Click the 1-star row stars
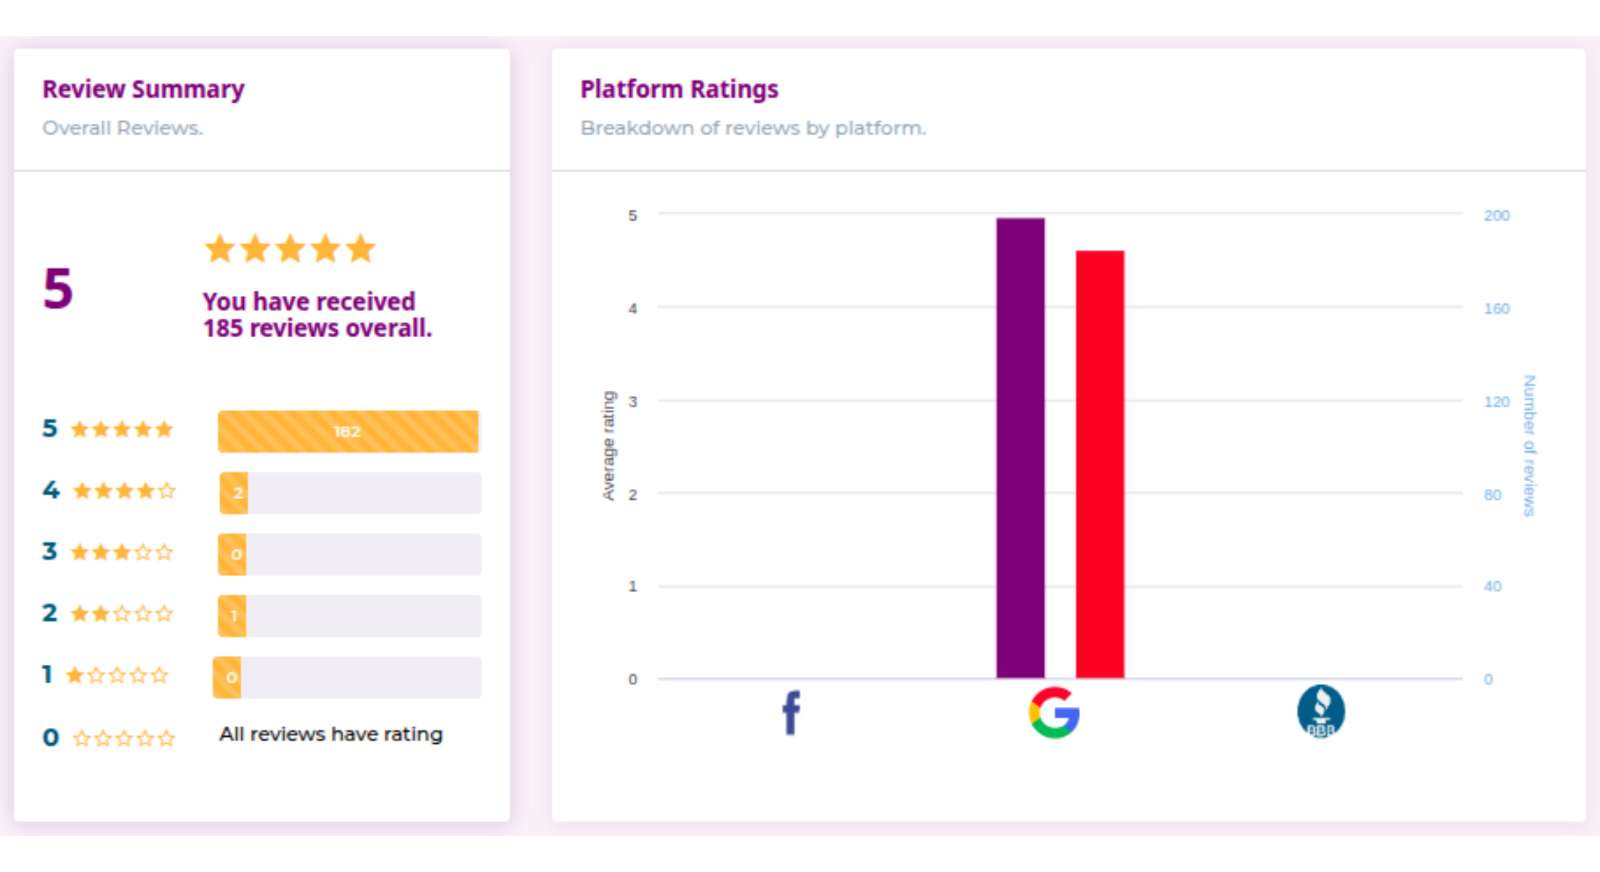The width and height of the screenshot is (1600, 872). click(x=117, y=676)
